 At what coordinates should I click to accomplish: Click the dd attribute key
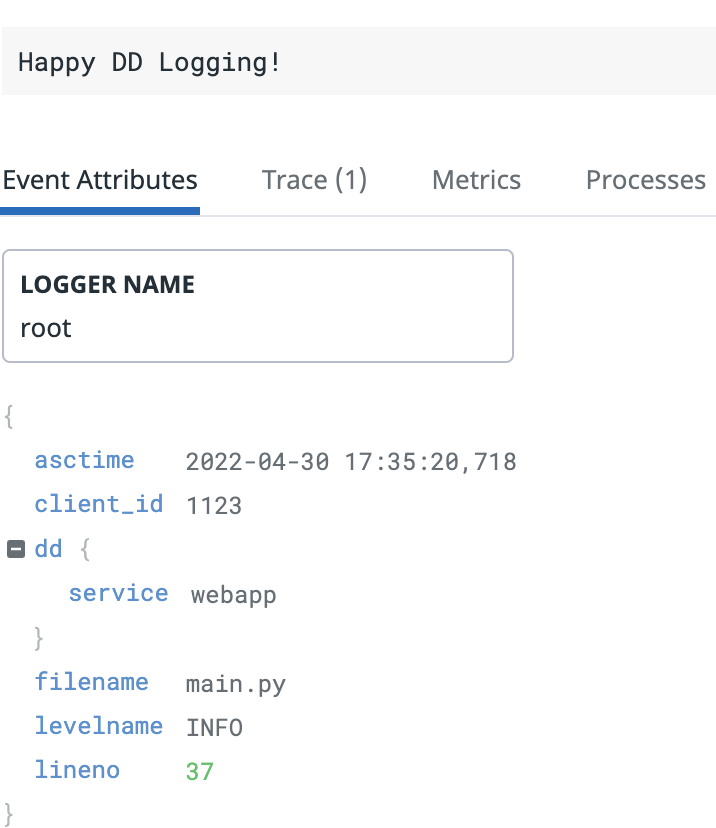point(49,549)
